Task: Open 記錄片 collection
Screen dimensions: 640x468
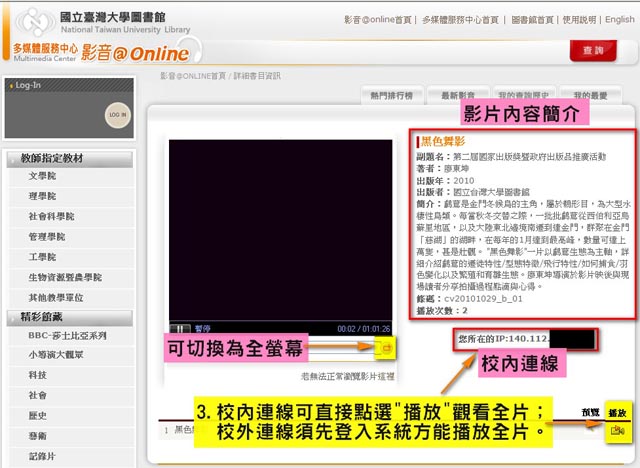Action: pyautogui.click(x=42, y=457)
